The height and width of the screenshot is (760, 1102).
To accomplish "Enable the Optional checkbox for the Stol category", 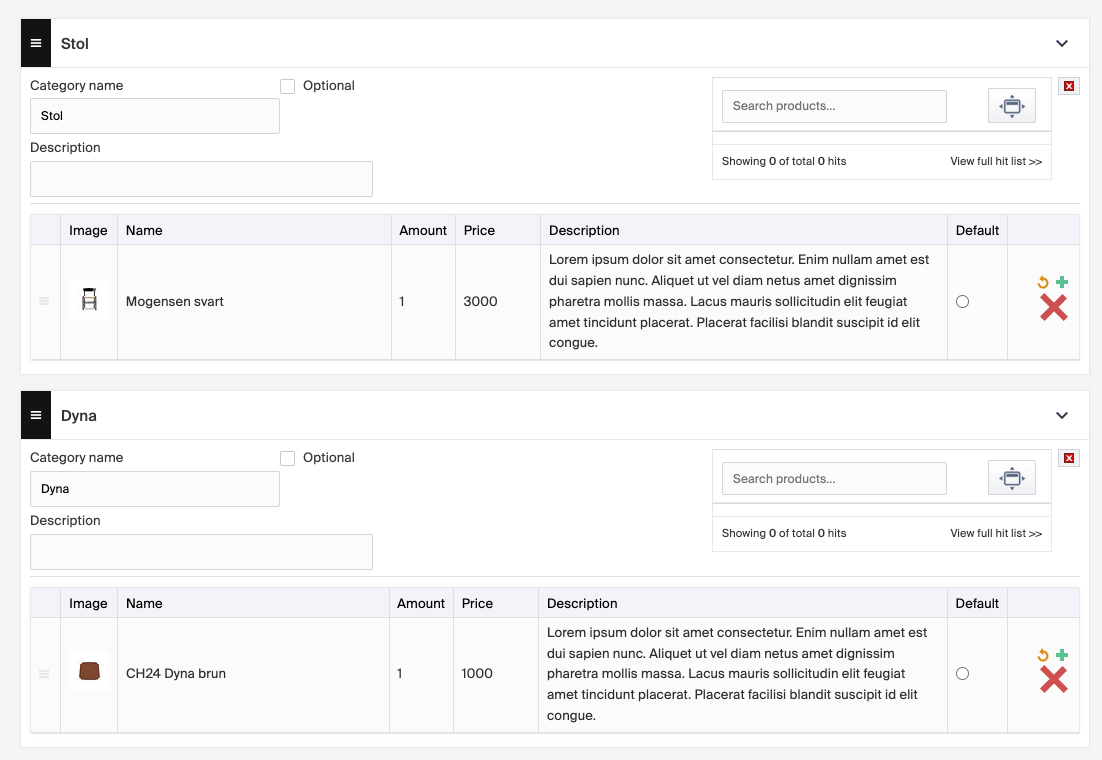I will [x=288, y=86].
